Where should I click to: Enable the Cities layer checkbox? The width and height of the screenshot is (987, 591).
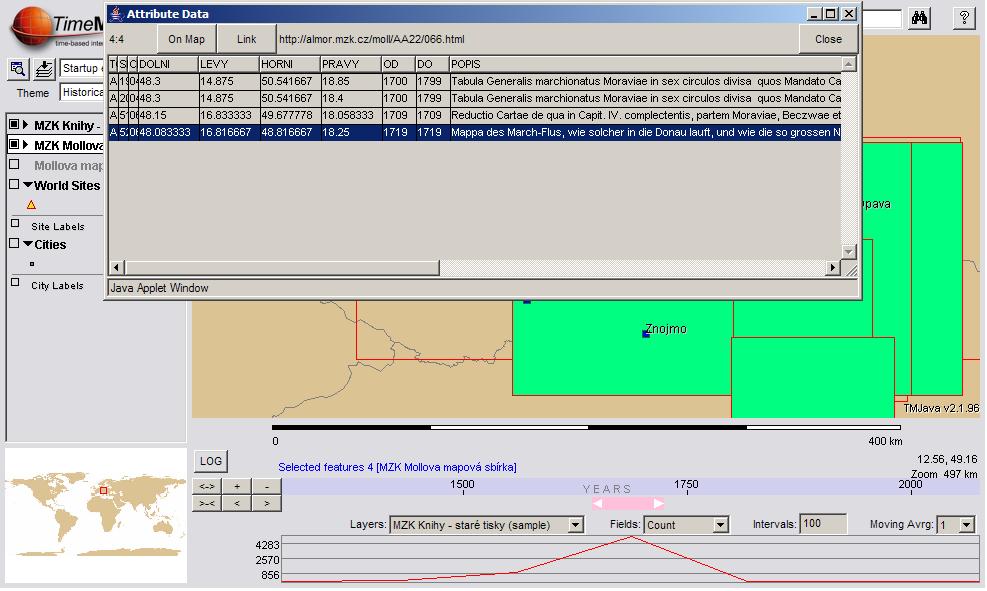tap(14, 244)
